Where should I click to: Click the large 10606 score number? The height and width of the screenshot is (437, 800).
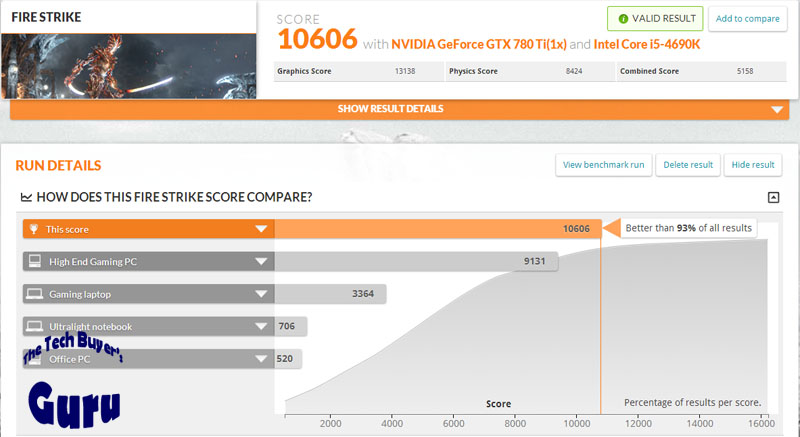[x=317, y=39]
